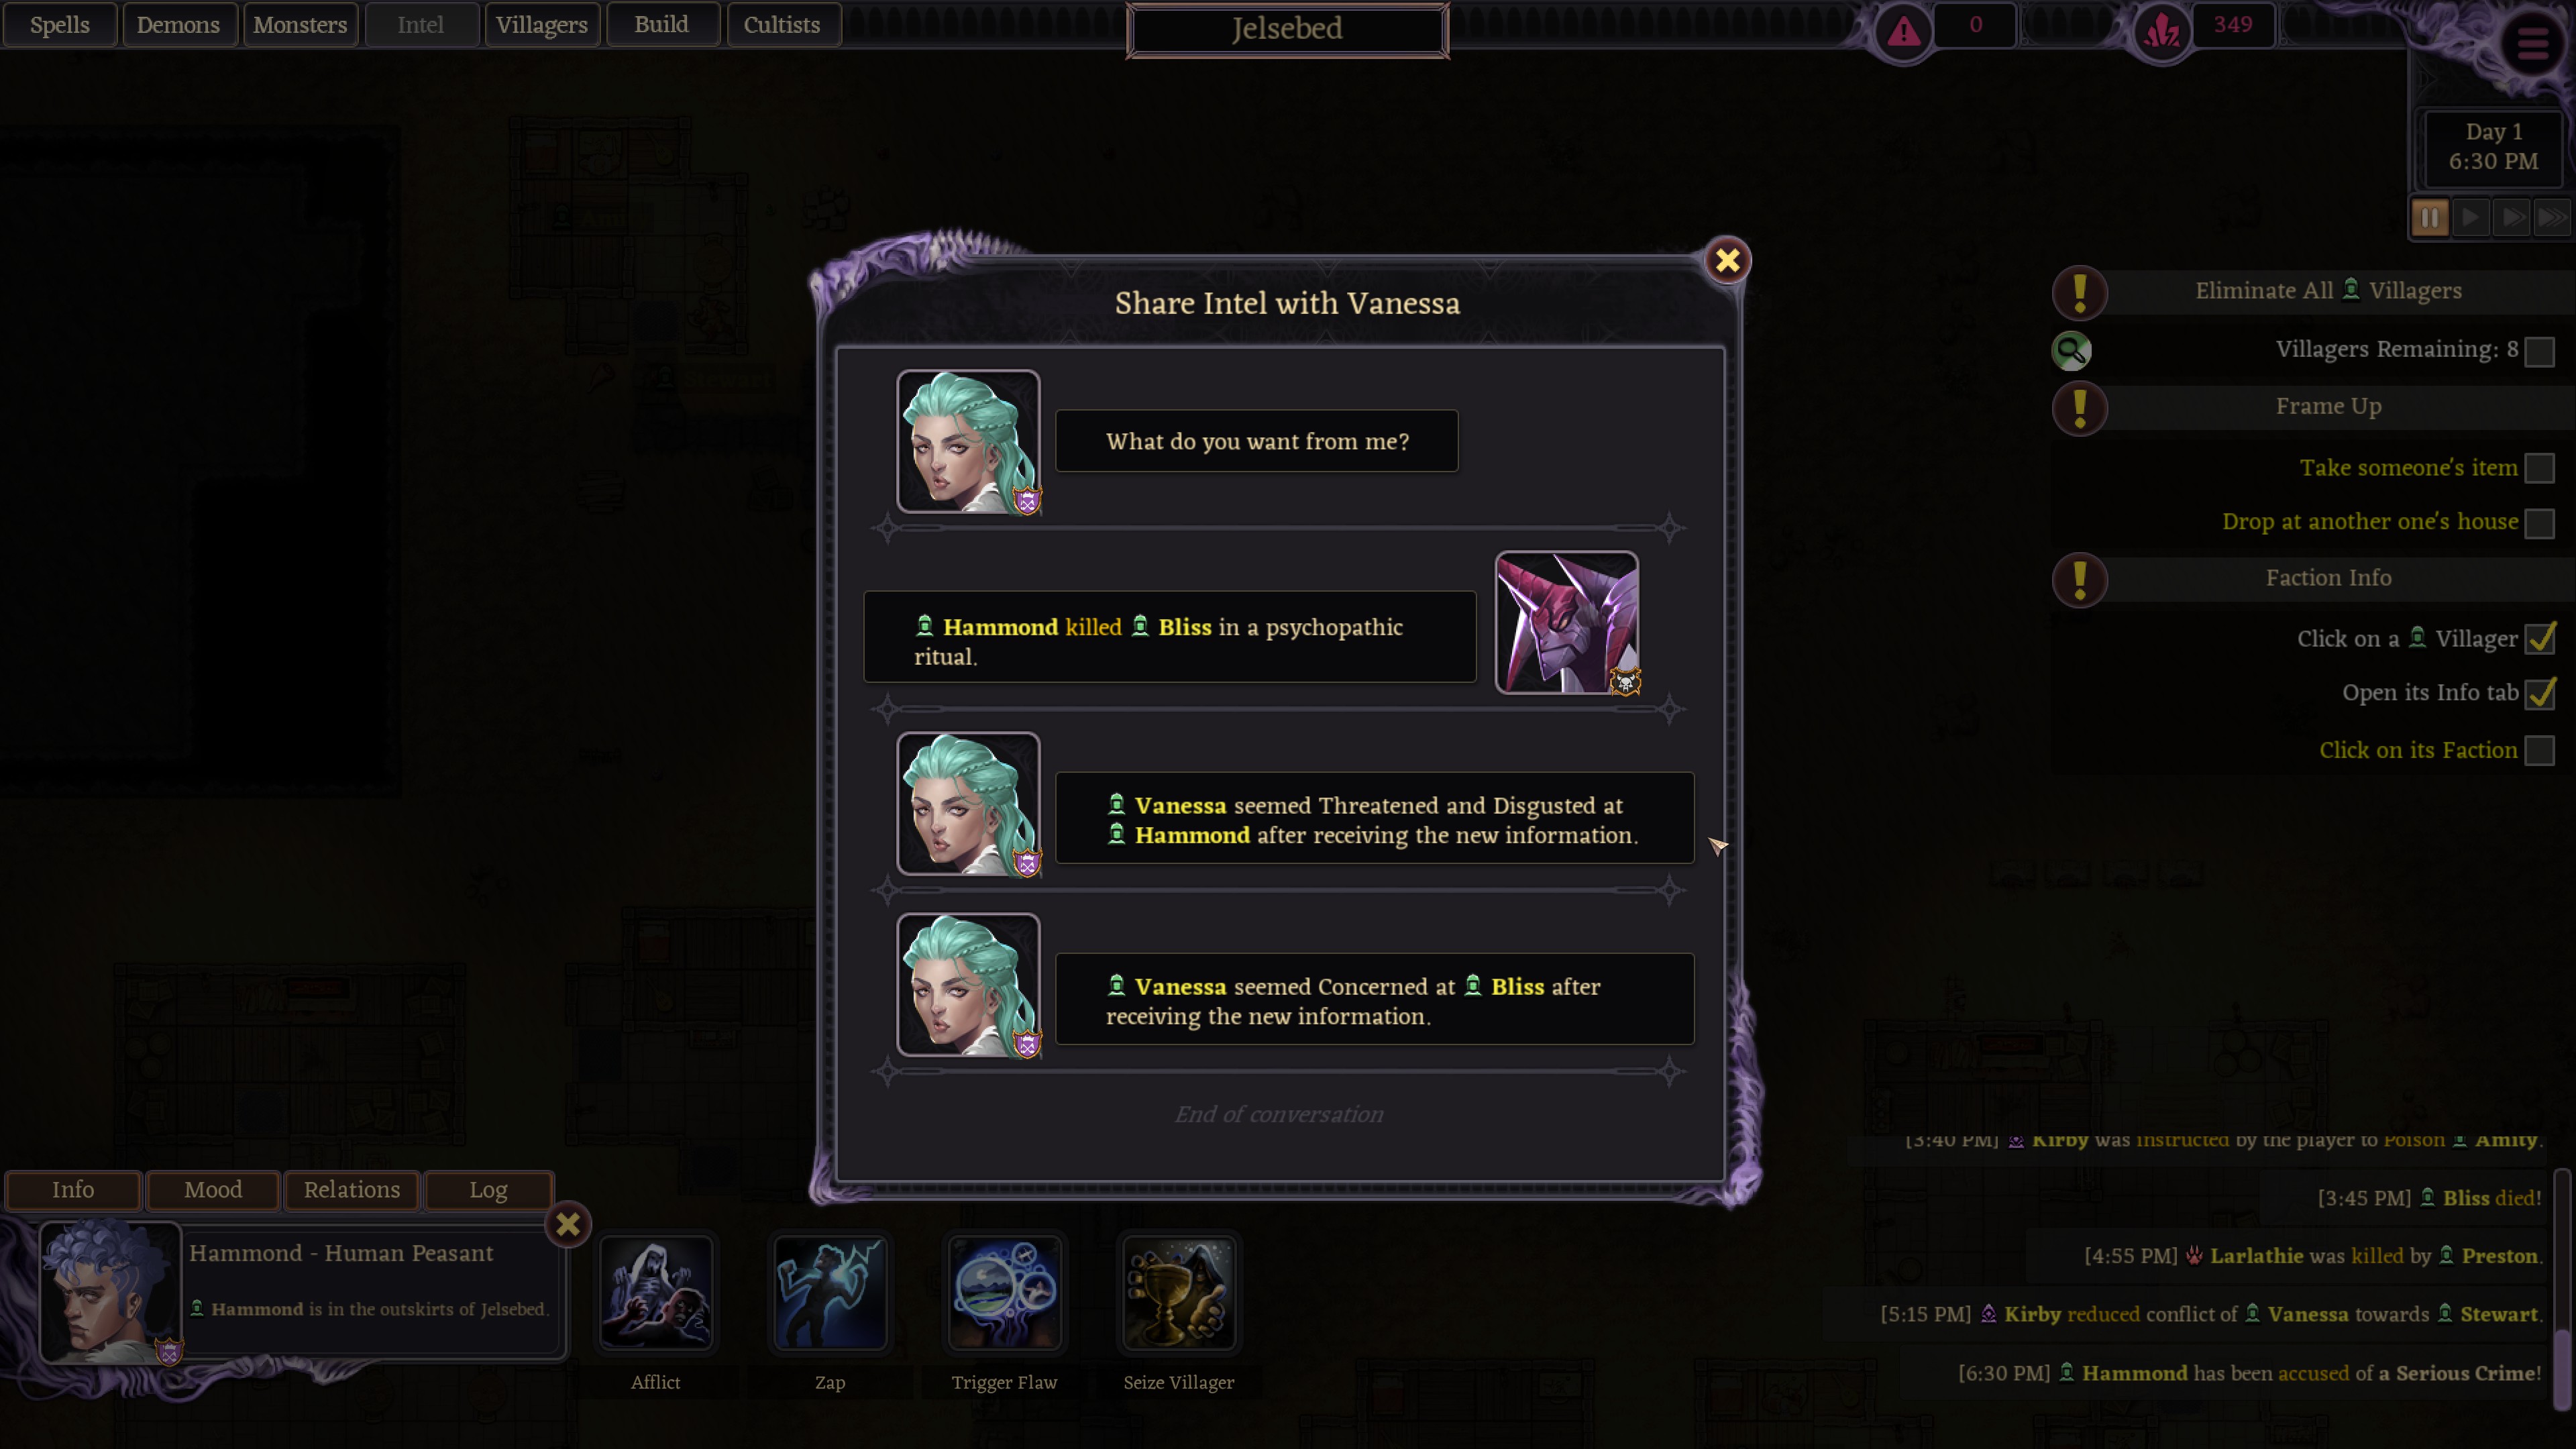Viewport: 2576px width, 1449px height.
Task: Select the Zap spell icon
Action: tap(830, 1293)
